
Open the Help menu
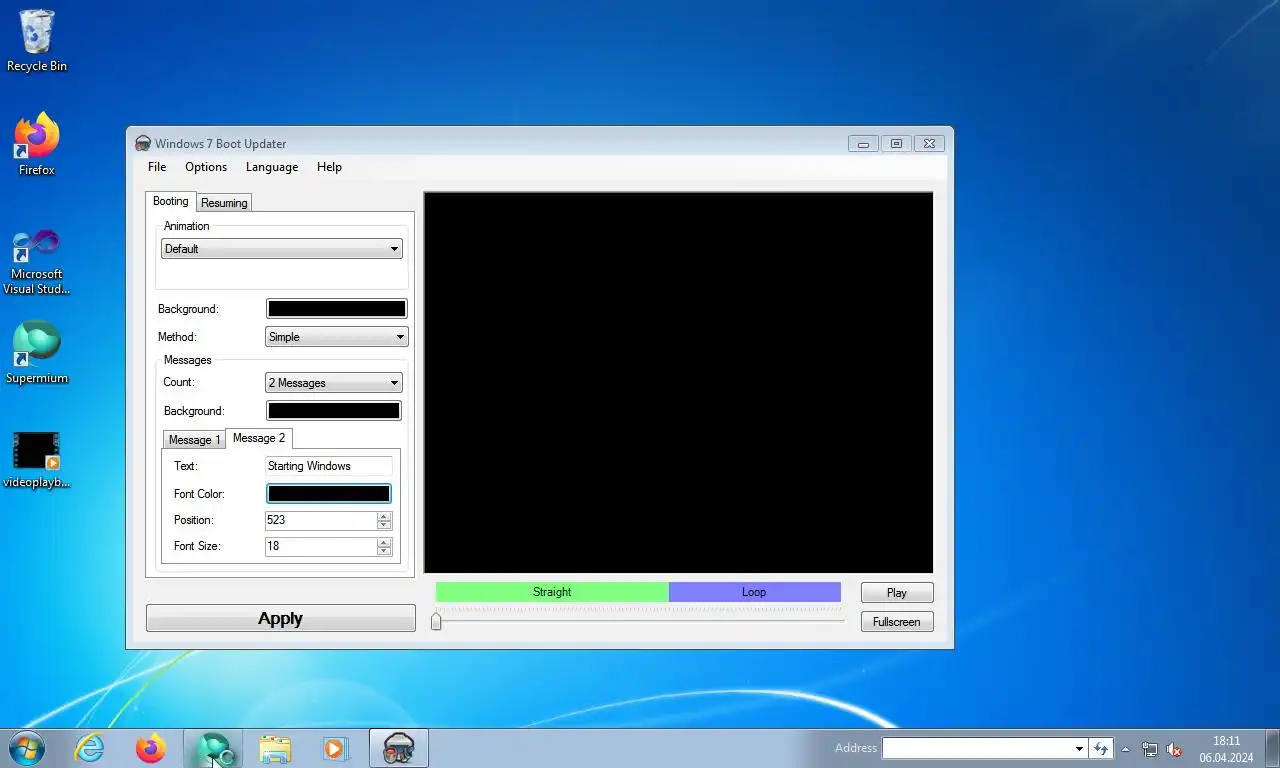(x=329, y=167)
